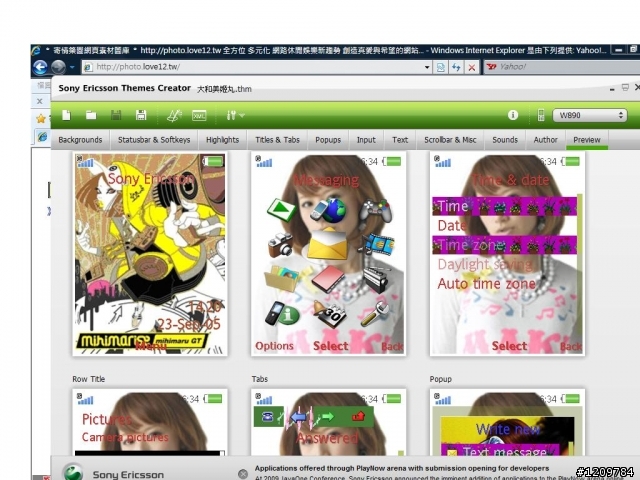Open a theme with the folder icon
The height and width of the screenshot is (480, 640).
91,116
